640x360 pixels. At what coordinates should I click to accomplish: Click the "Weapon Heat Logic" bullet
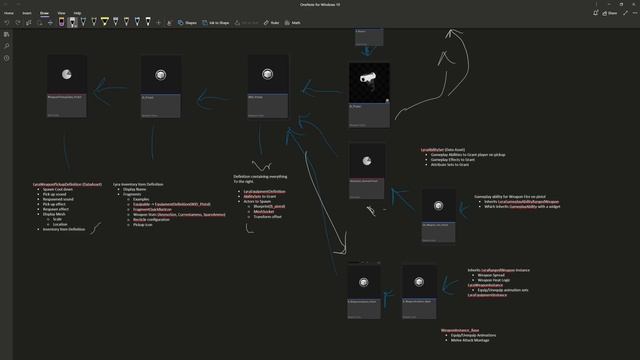click(493, 280)
